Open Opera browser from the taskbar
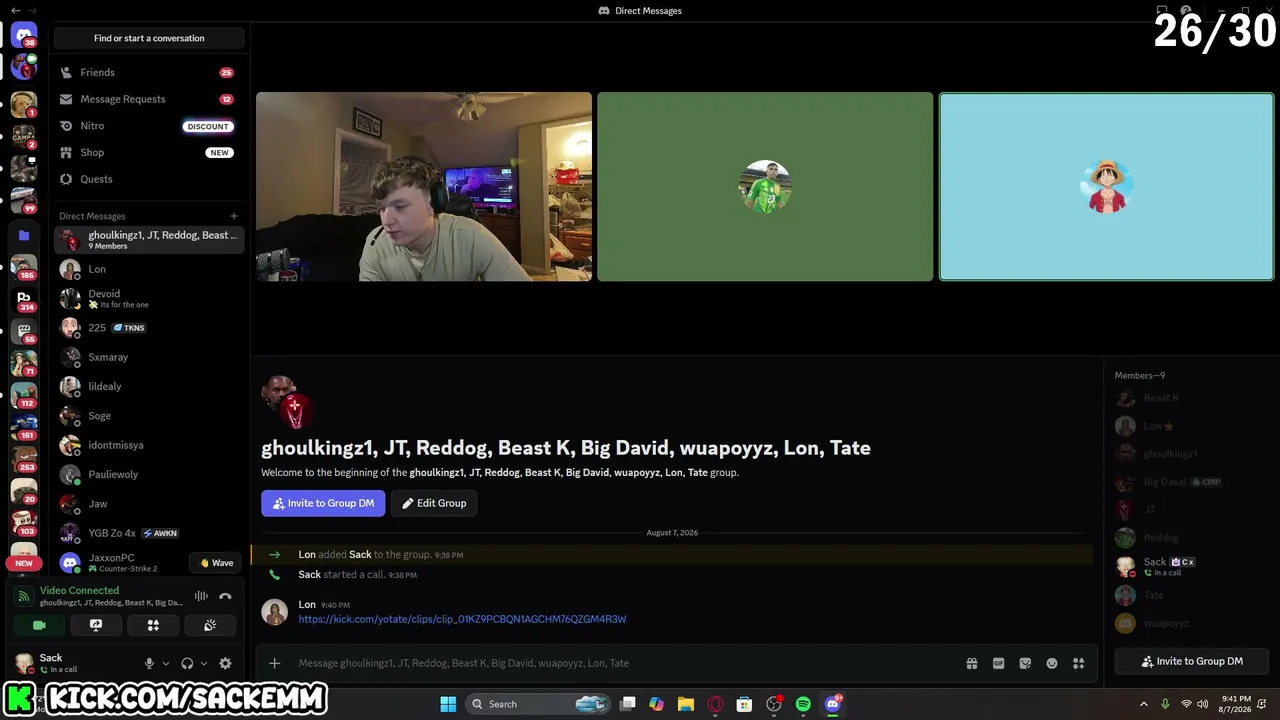The width and height of the screenshot is (1280, 720). point(715,704)
